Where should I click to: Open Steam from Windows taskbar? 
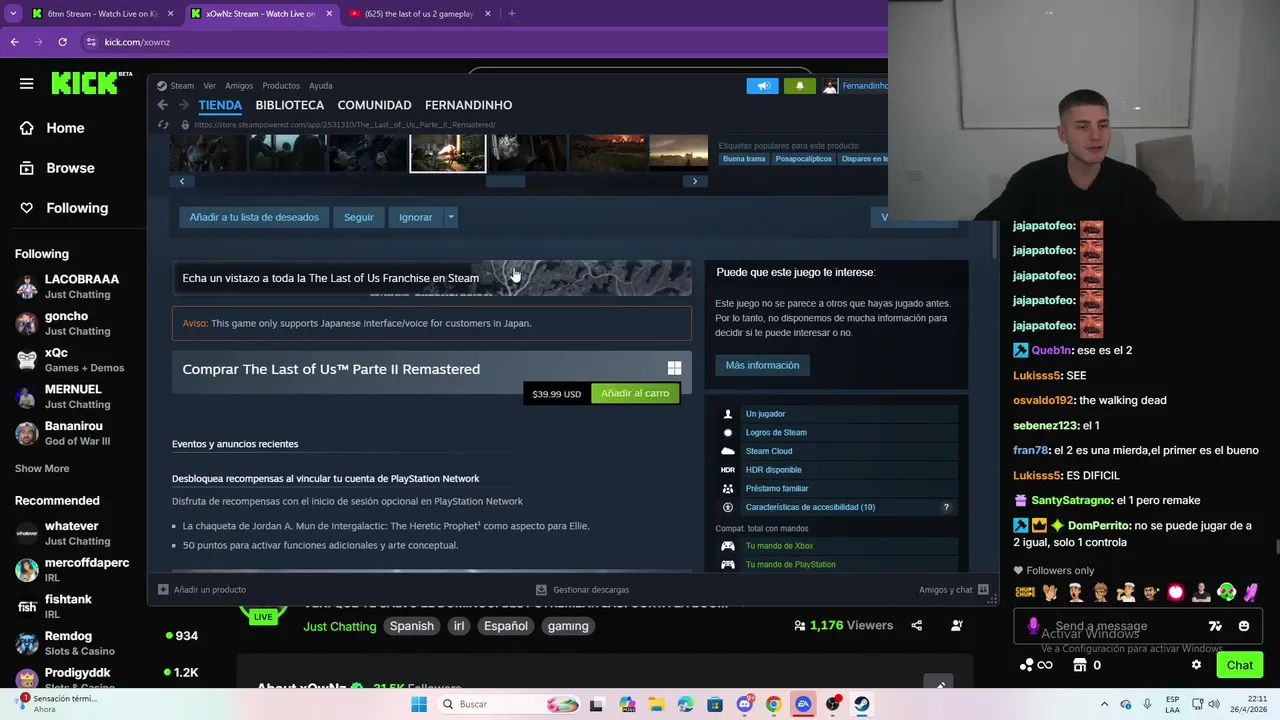click(x=861, y=704)
